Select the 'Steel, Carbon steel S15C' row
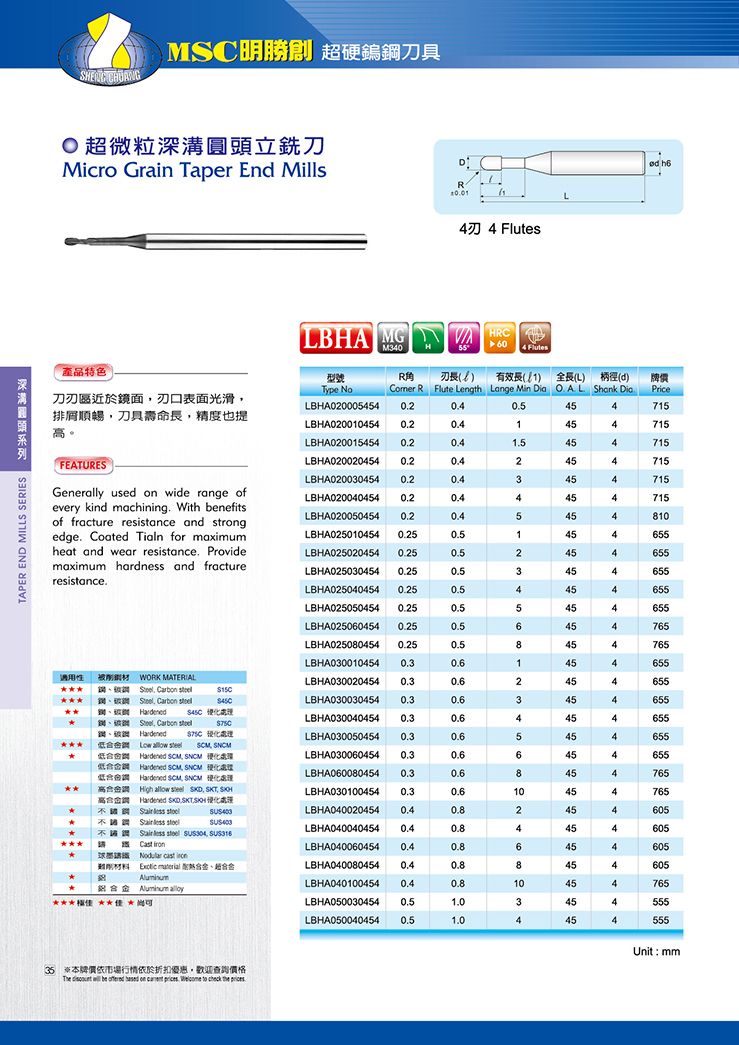Viewport: 739px width, 1045px height. tap(150, 690)
